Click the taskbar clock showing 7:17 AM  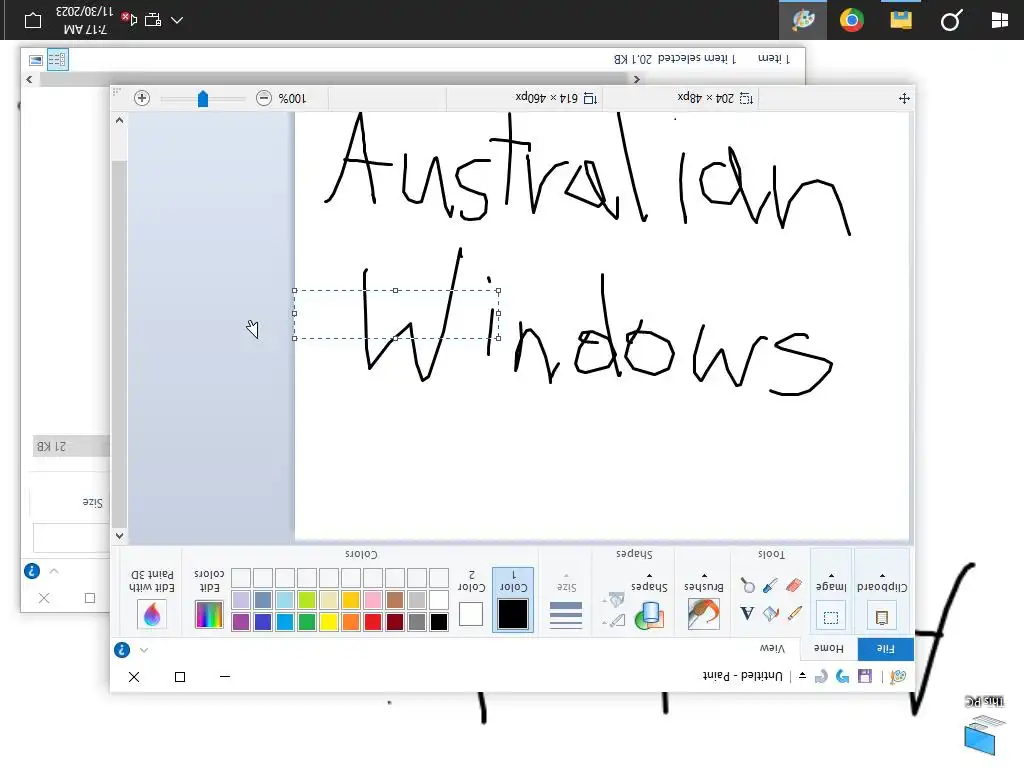click(85, 20)
